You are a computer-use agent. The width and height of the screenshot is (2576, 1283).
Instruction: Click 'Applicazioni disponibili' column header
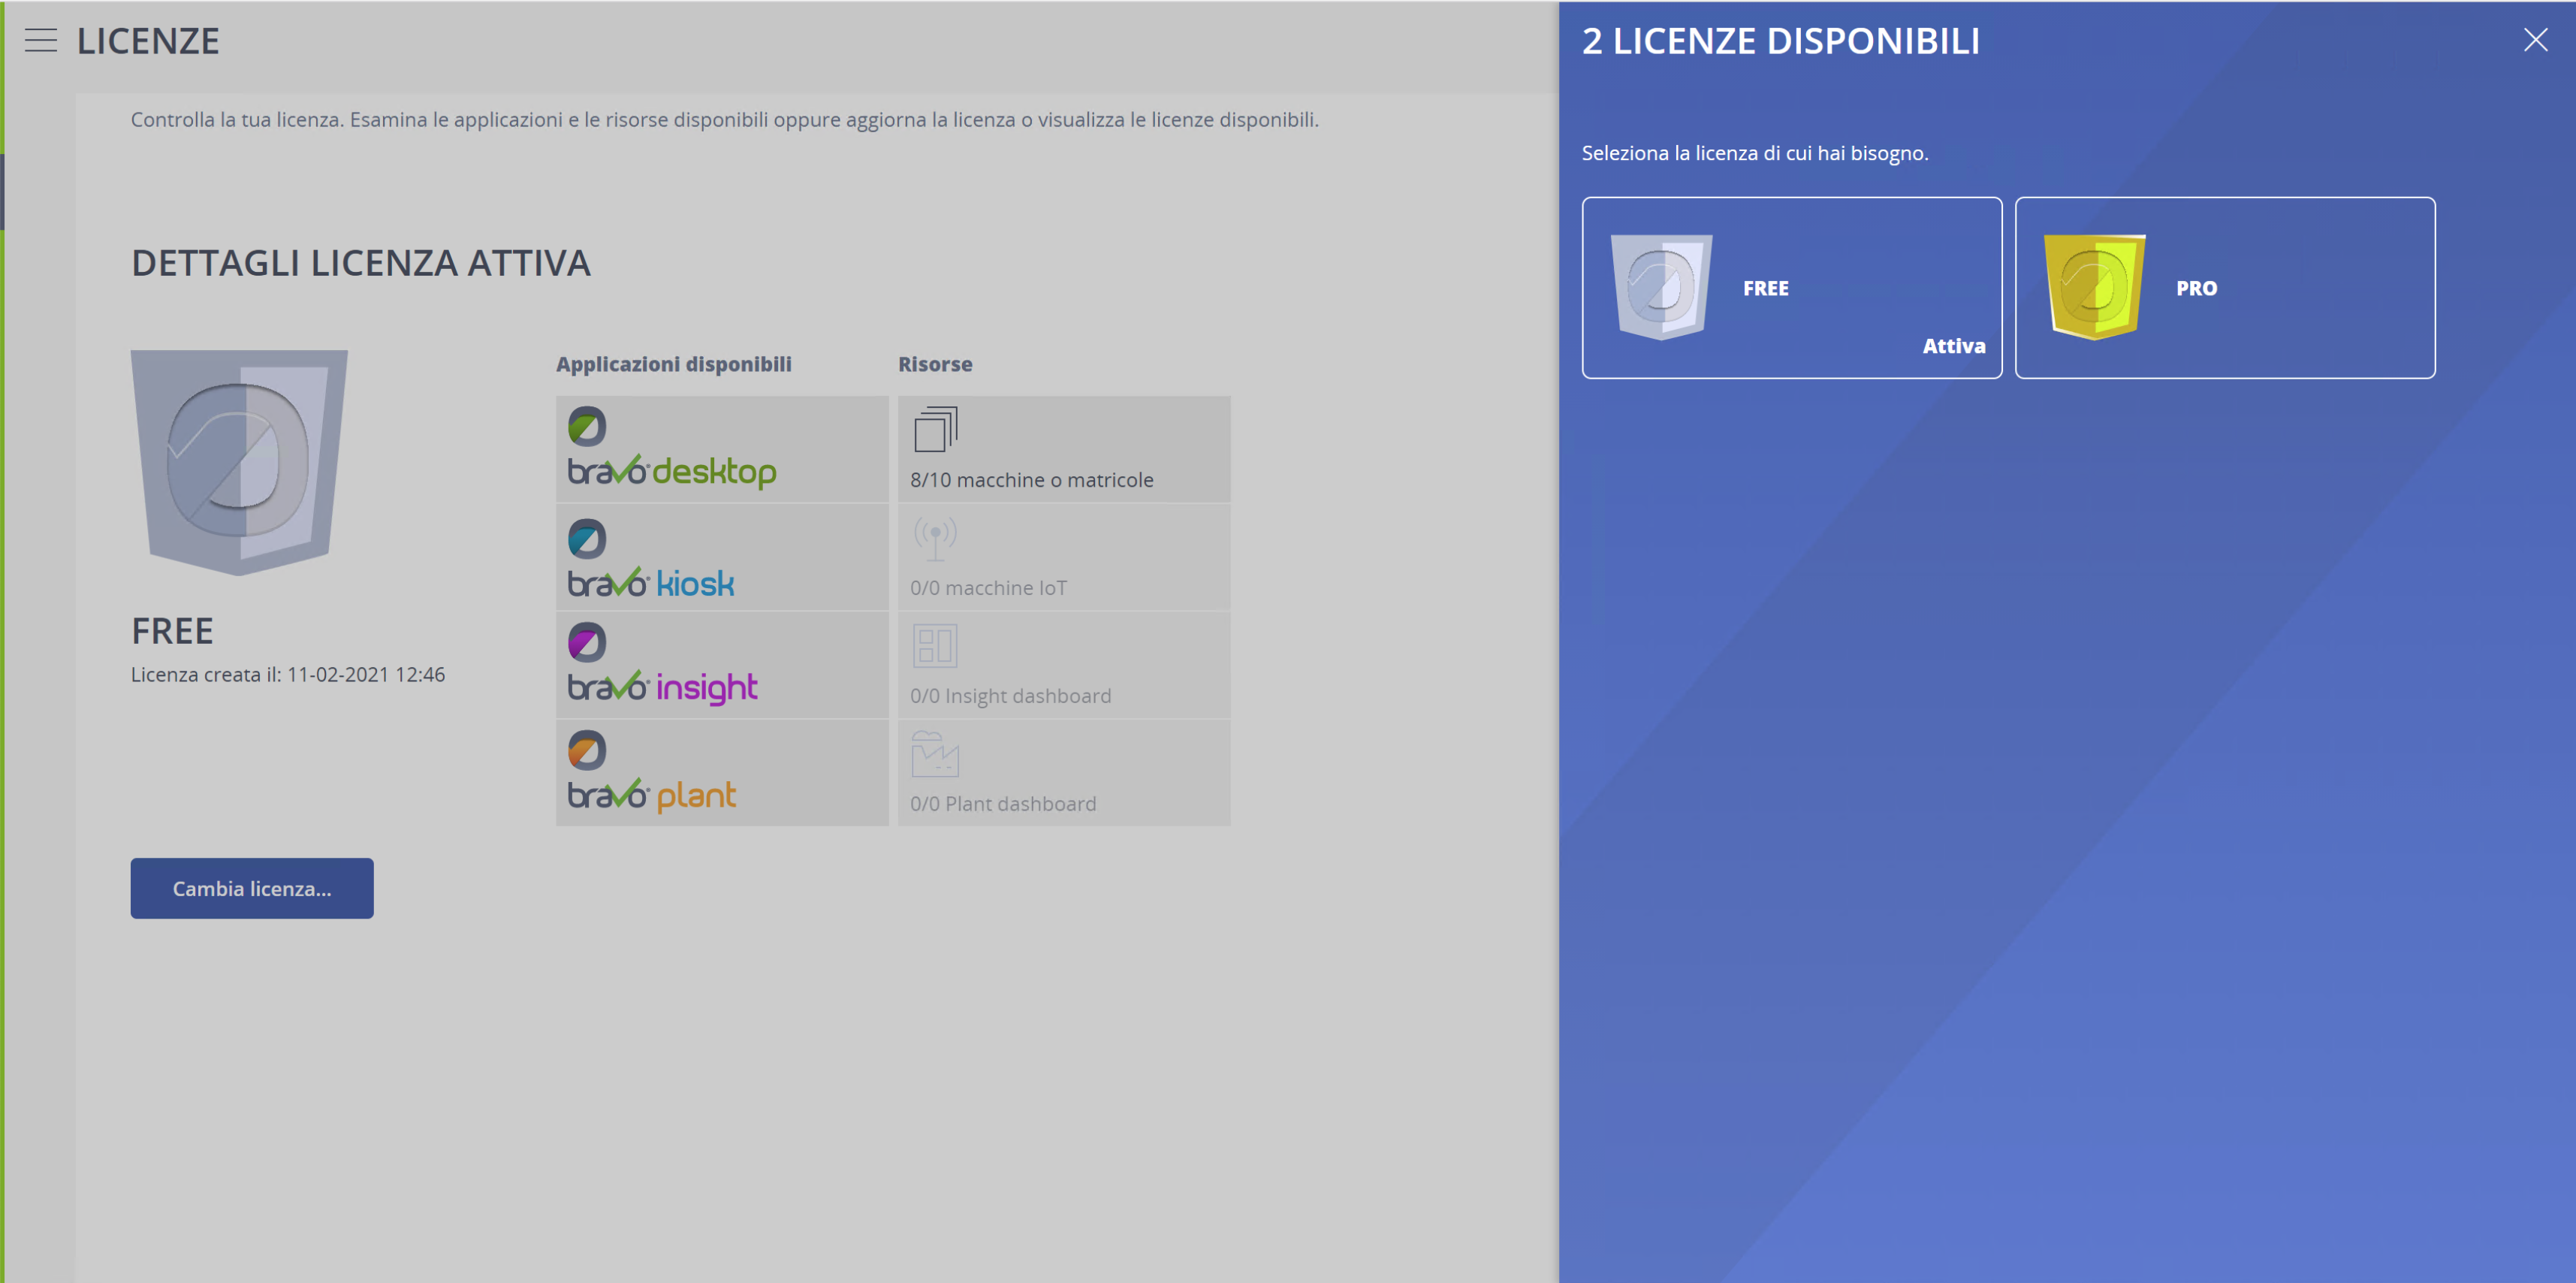coord(673,364)
